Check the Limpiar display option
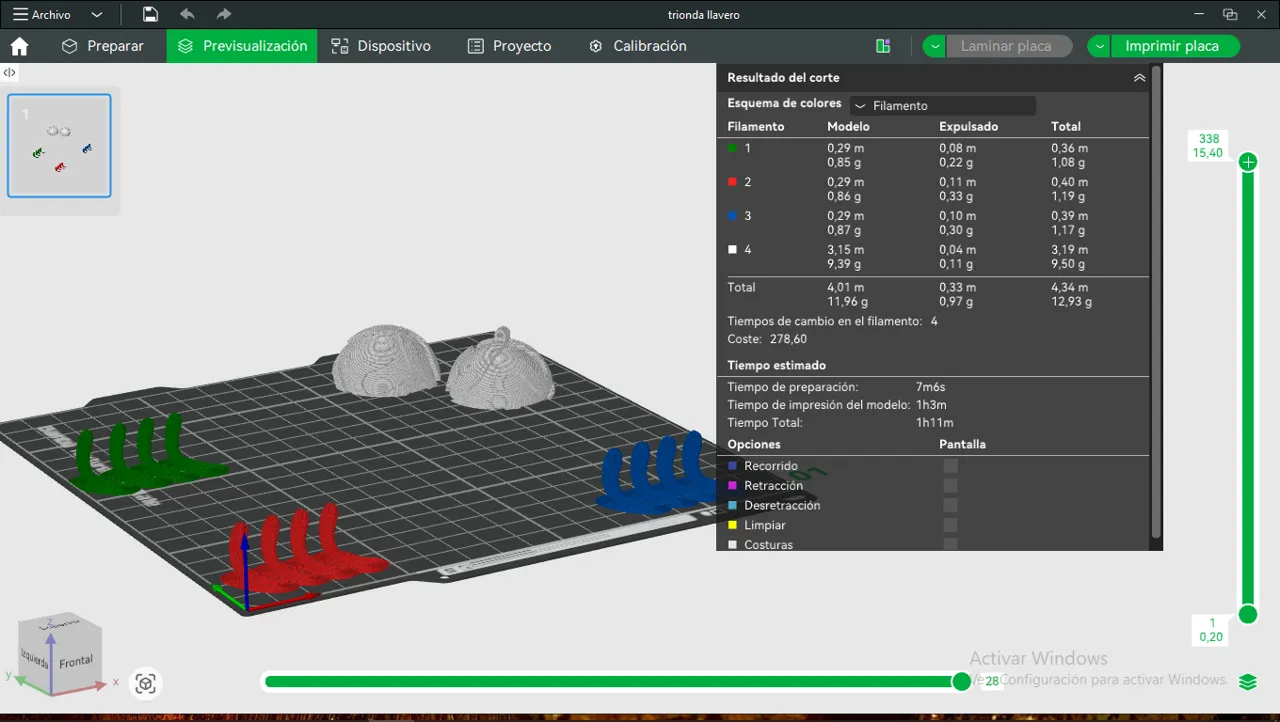The height and width of the screenshot is (722, 1280). coord(950,525)
